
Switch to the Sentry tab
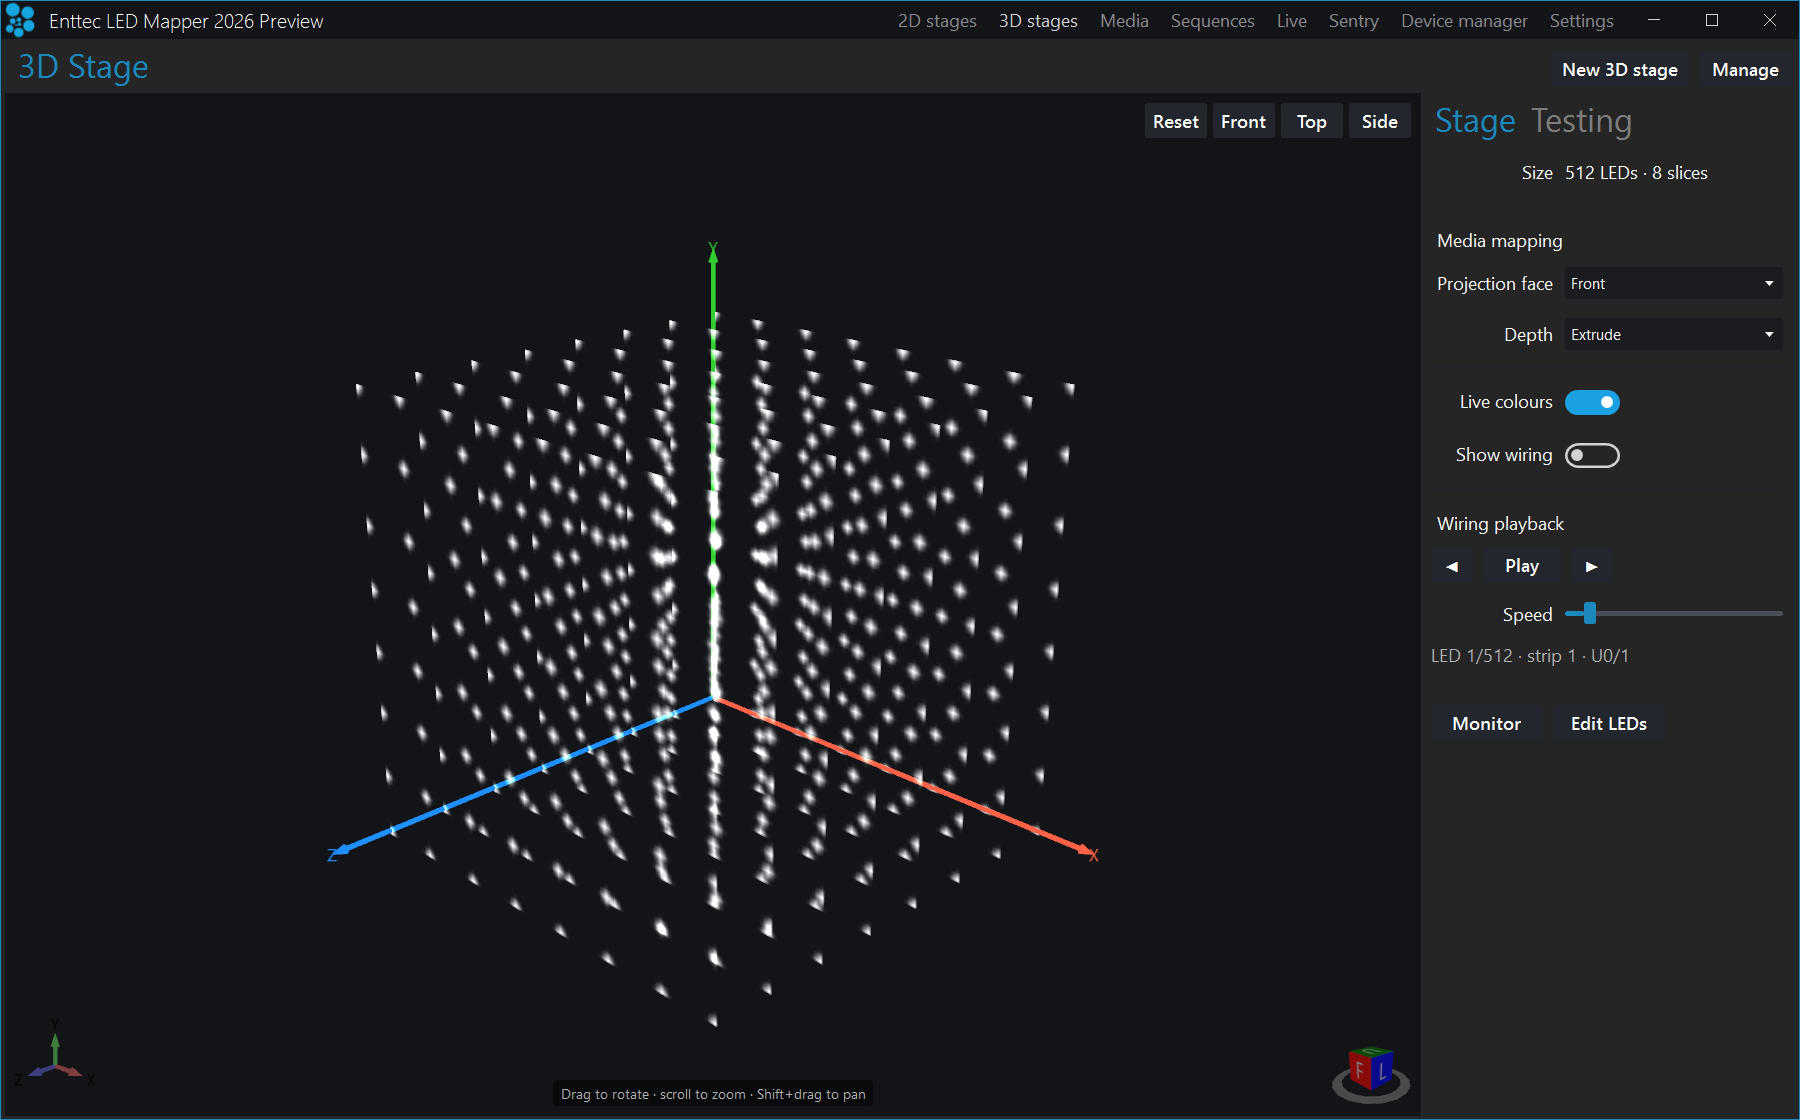(x=1353, y=21)
